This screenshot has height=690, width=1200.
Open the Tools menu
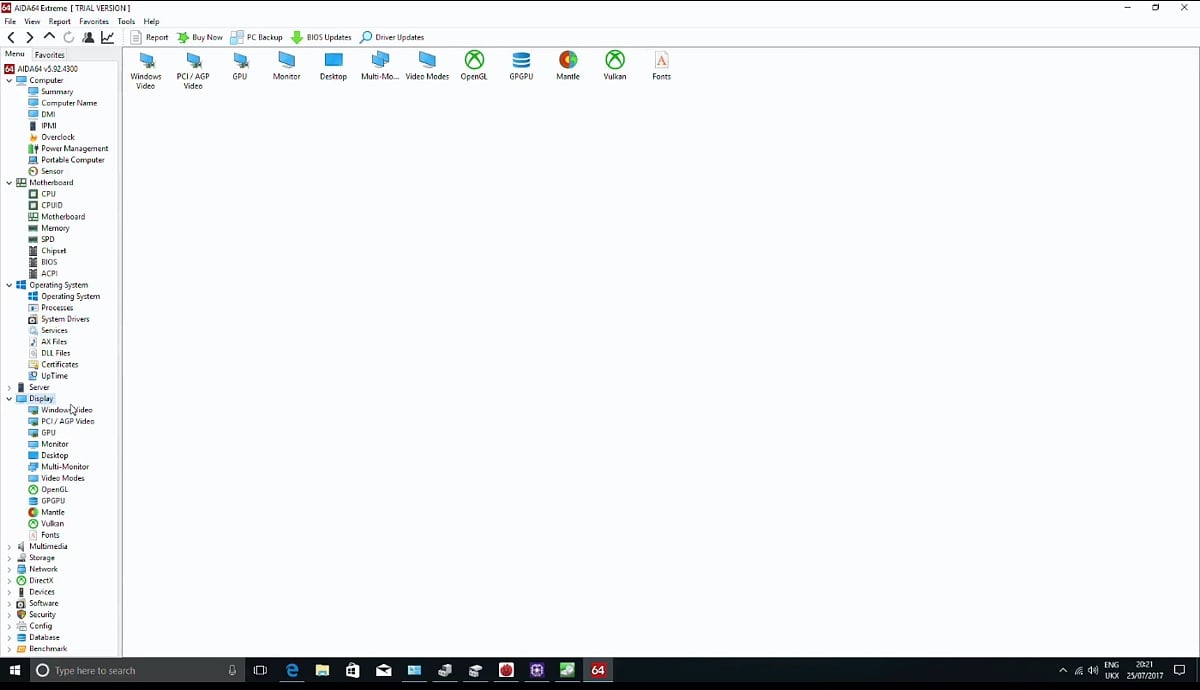tap(126, 21)
